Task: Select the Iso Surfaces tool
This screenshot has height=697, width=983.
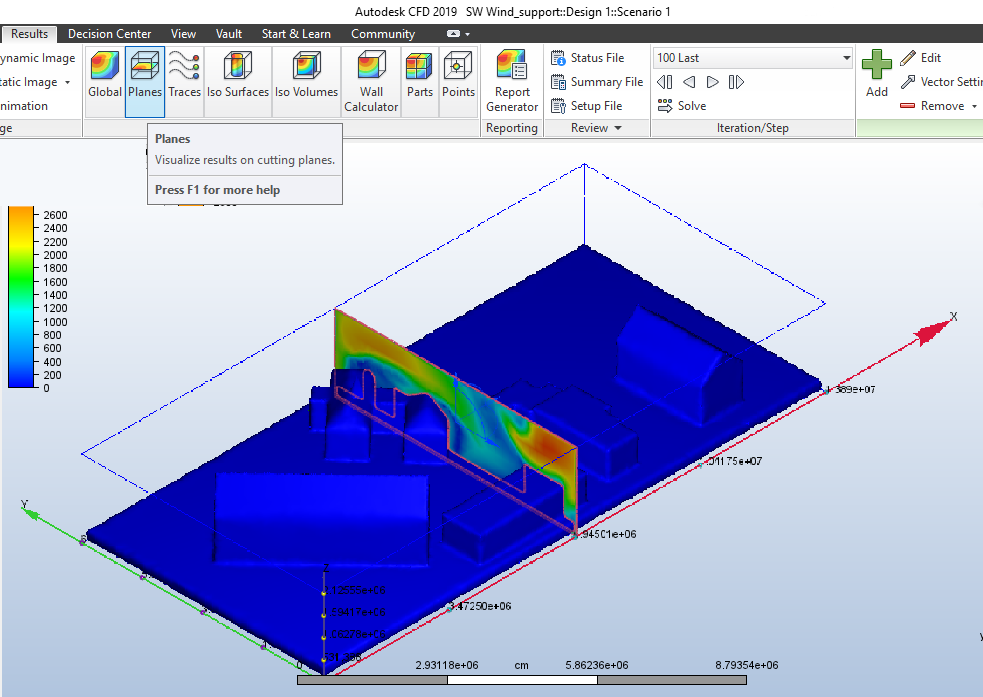Action: coord(238,75)
